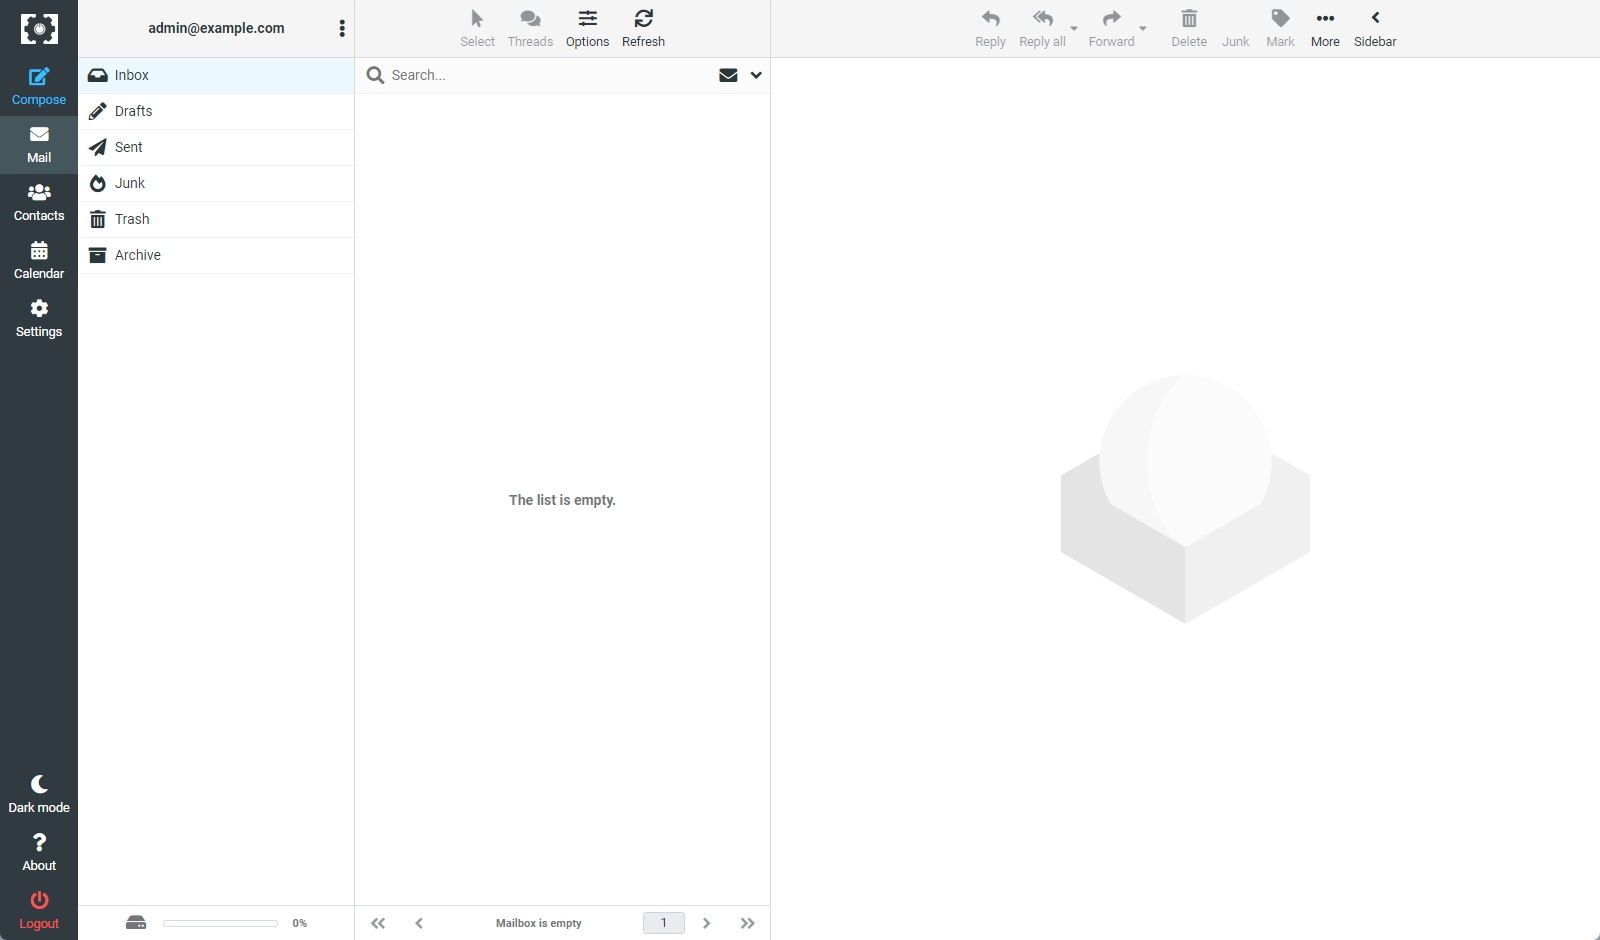Open the search options dropdown arrow
The image size is (1600, 940).
pyautogui.click(x=756, y=75)
